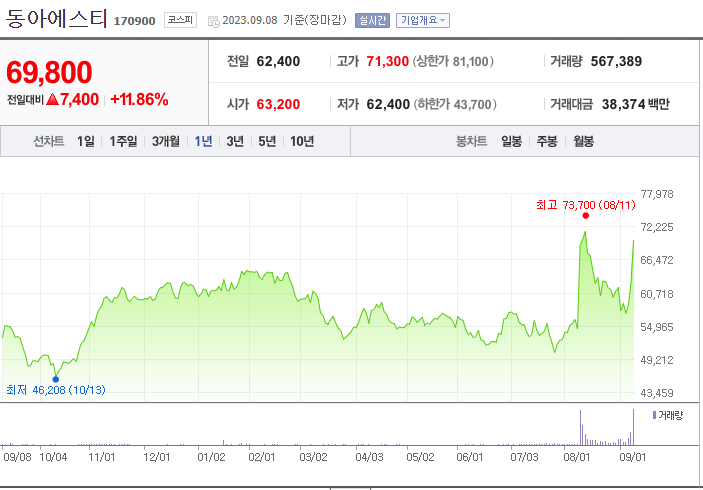703x490 pixels.
Task: Click the 60,718 price axis label
Action: click(657, 294)
